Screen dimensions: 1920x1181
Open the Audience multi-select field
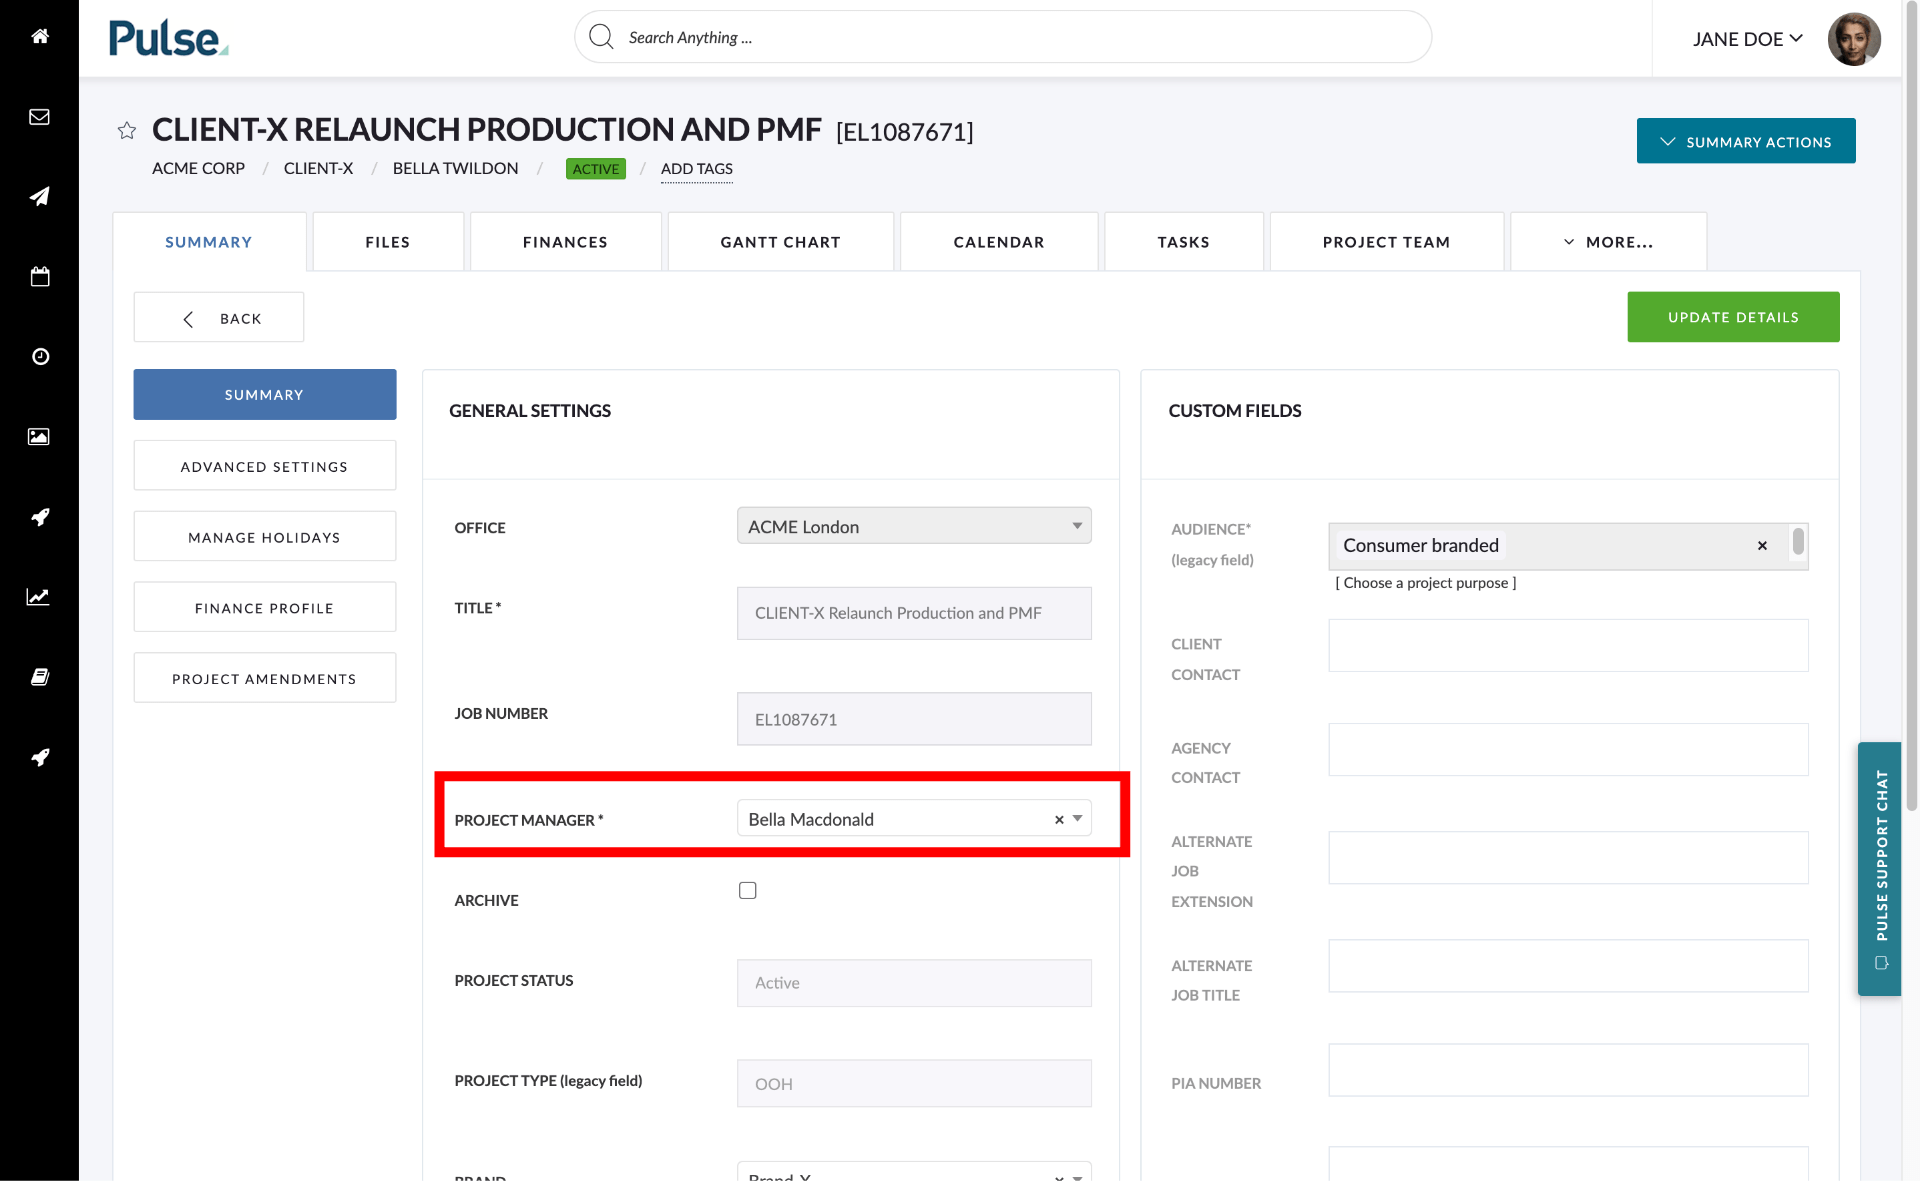(x=1568, y=546)
